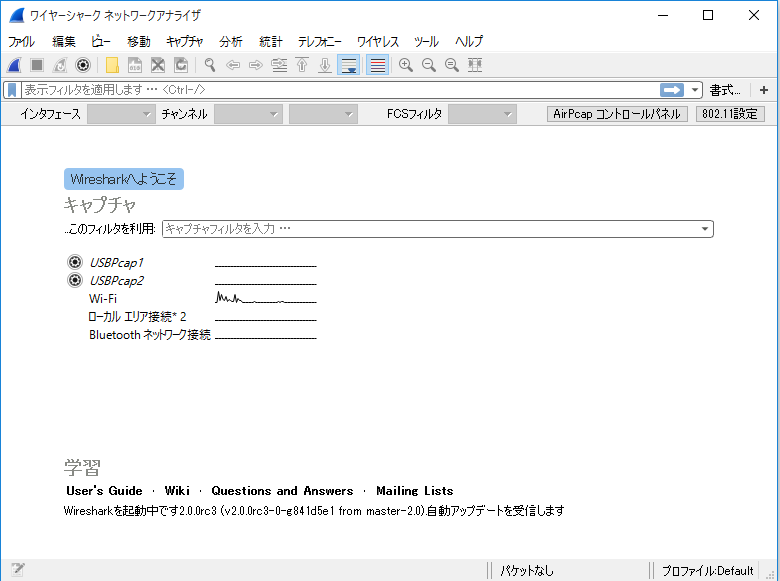Screen dimensions: 780x581
Task: Open the User's Guide link
Action: 104,491
